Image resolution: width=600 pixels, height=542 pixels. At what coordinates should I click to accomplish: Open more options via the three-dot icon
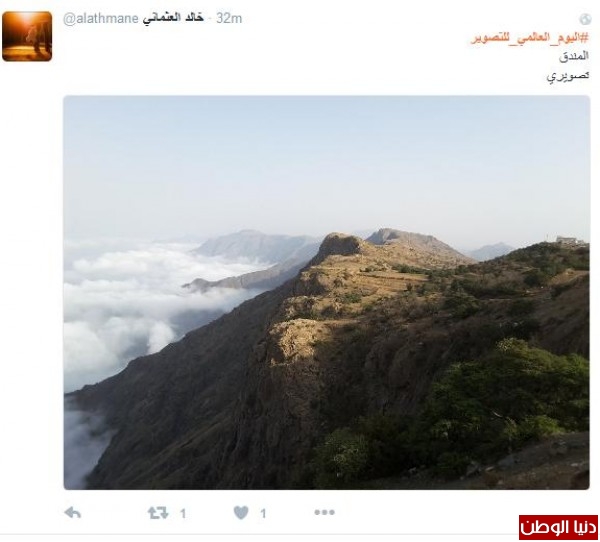point(324,512)
